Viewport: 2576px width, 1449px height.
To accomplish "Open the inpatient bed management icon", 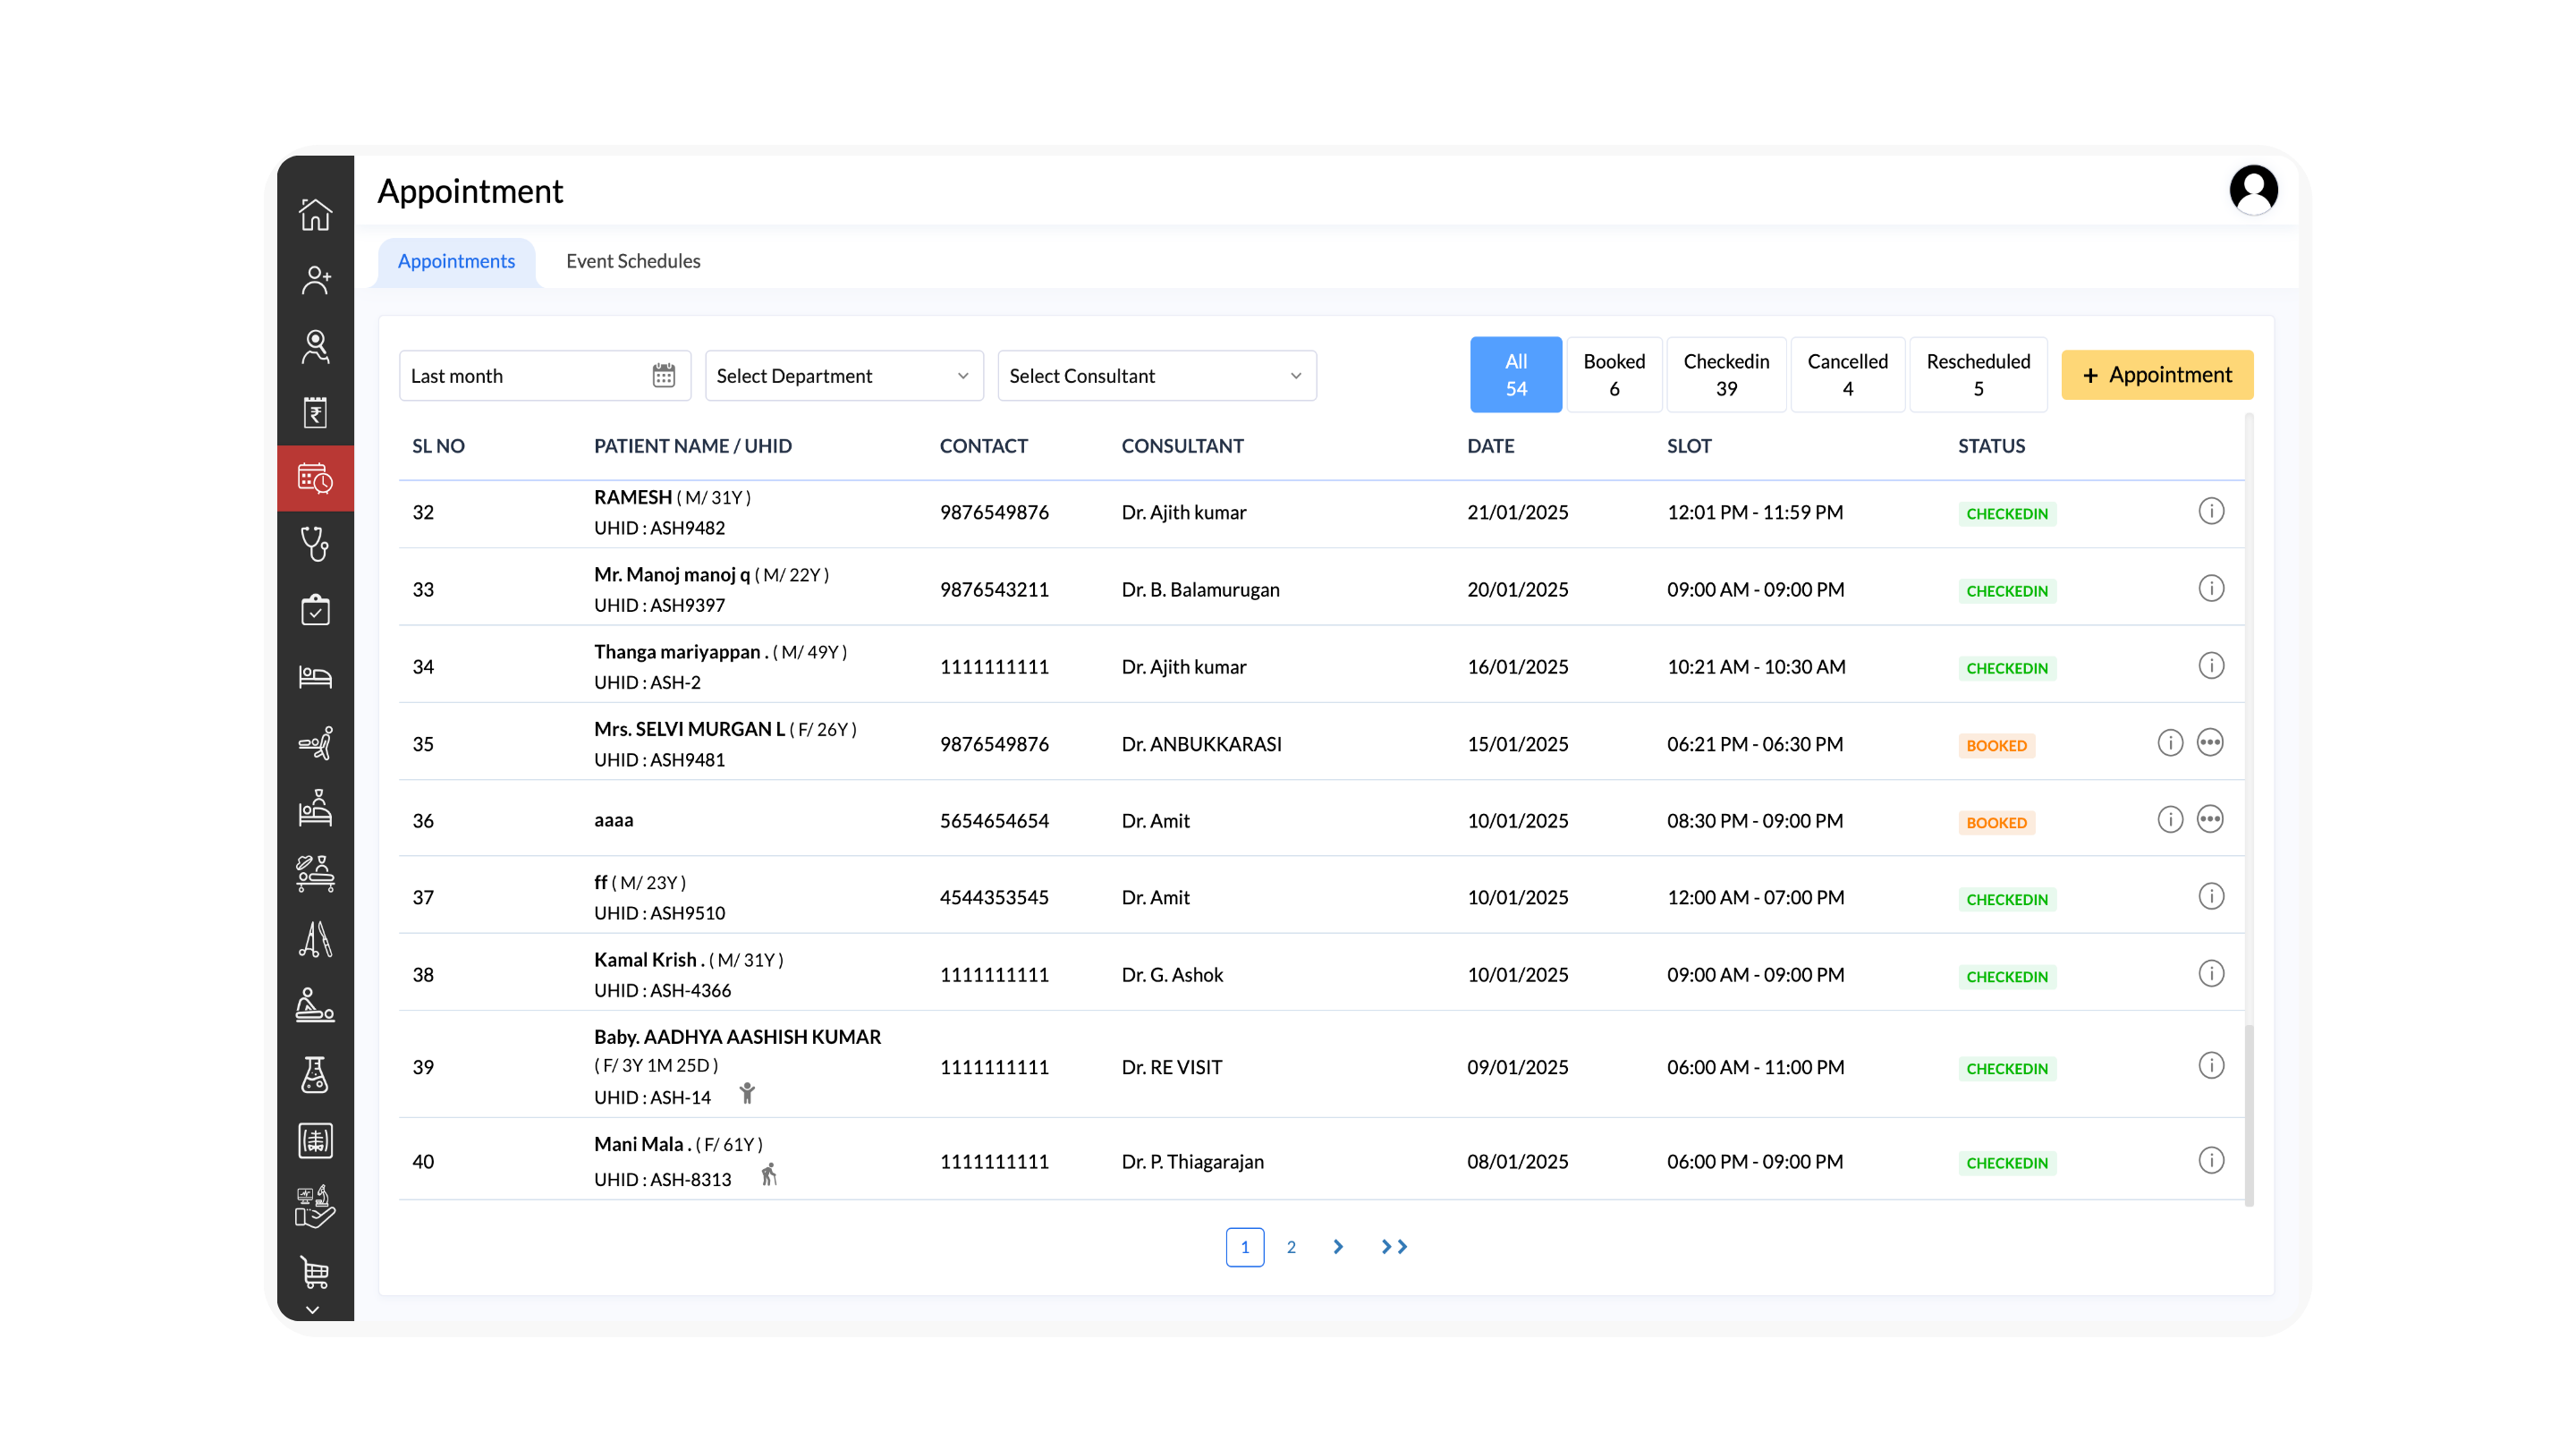I will 316,676.
